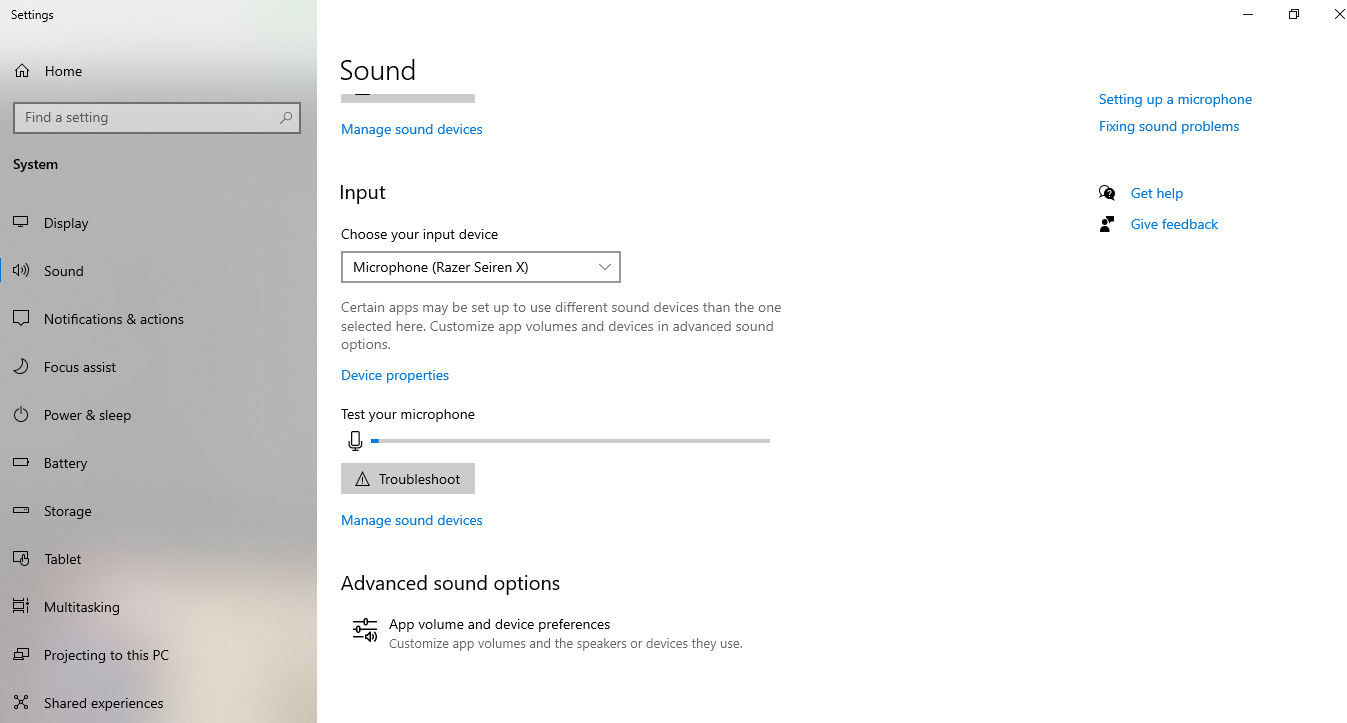Click the Get help link
1347x723 pixels.
click(x=1157, y=193)
